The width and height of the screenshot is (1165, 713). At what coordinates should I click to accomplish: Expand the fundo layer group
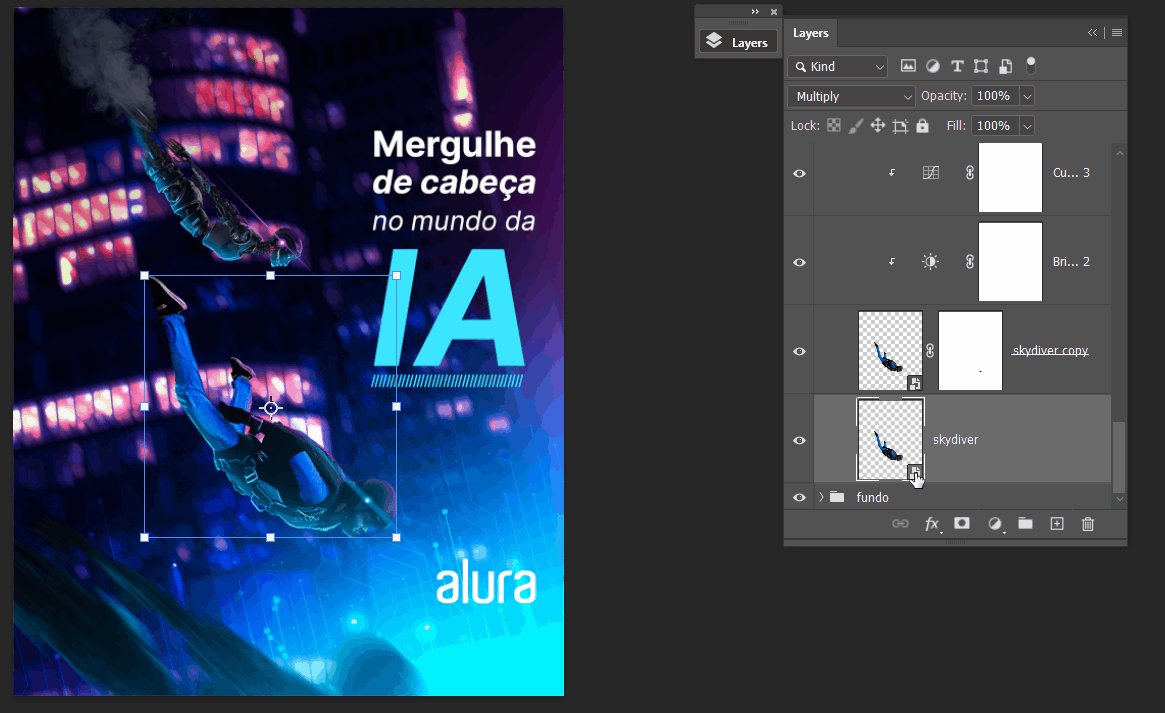pos(821,497)
